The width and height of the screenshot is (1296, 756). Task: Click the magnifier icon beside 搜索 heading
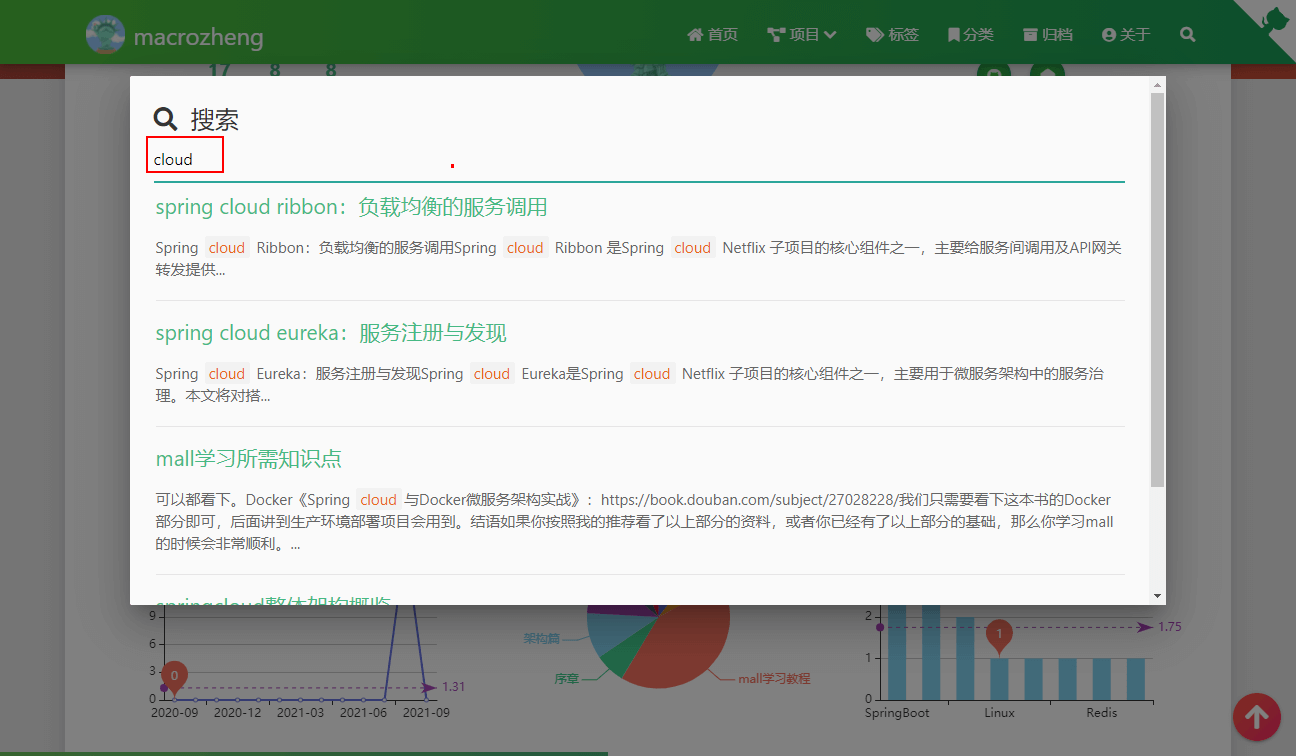166,120
